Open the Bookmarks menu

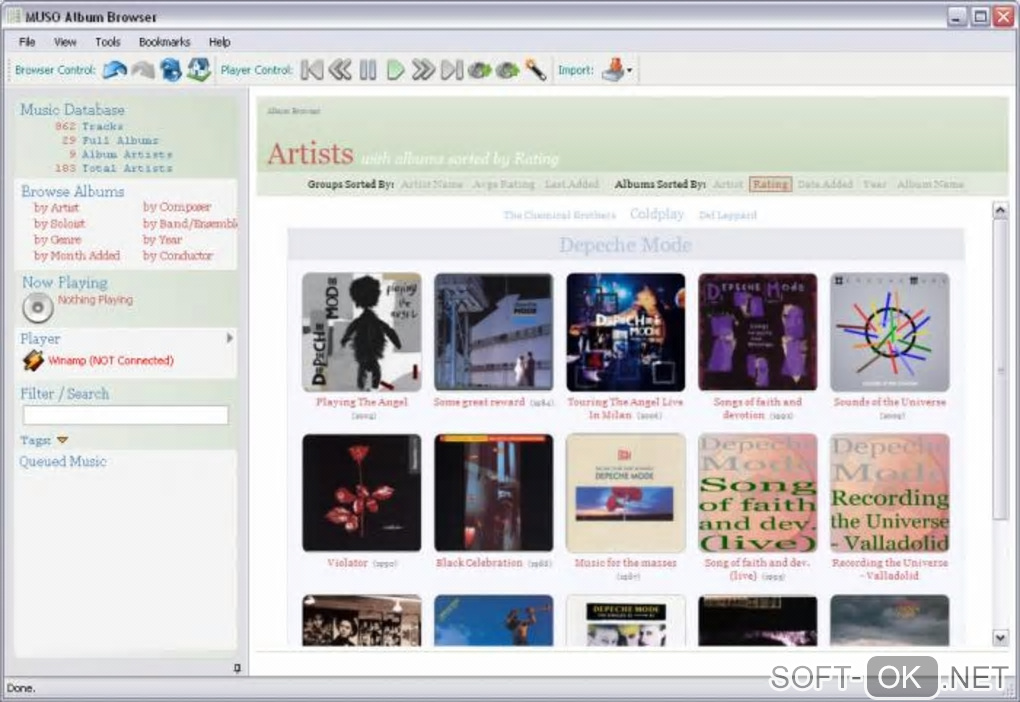[x=164, y=42]
